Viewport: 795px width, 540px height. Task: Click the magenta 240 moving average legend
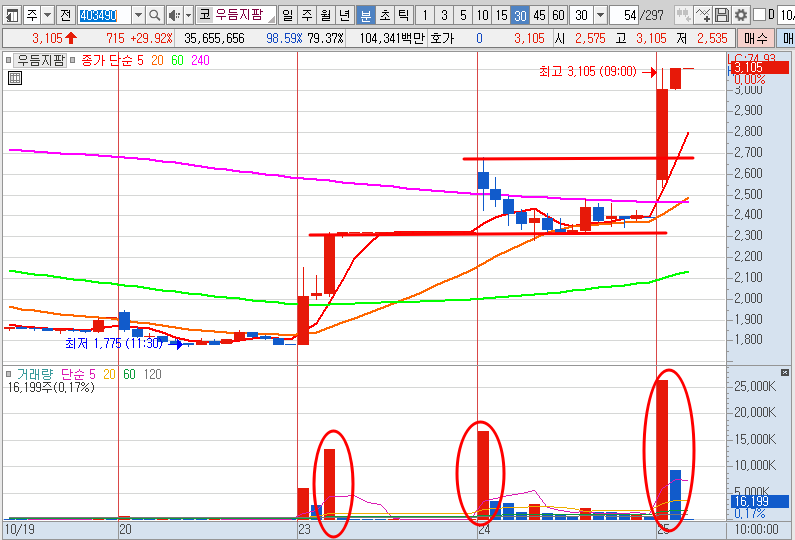click(x=200, y=60)
